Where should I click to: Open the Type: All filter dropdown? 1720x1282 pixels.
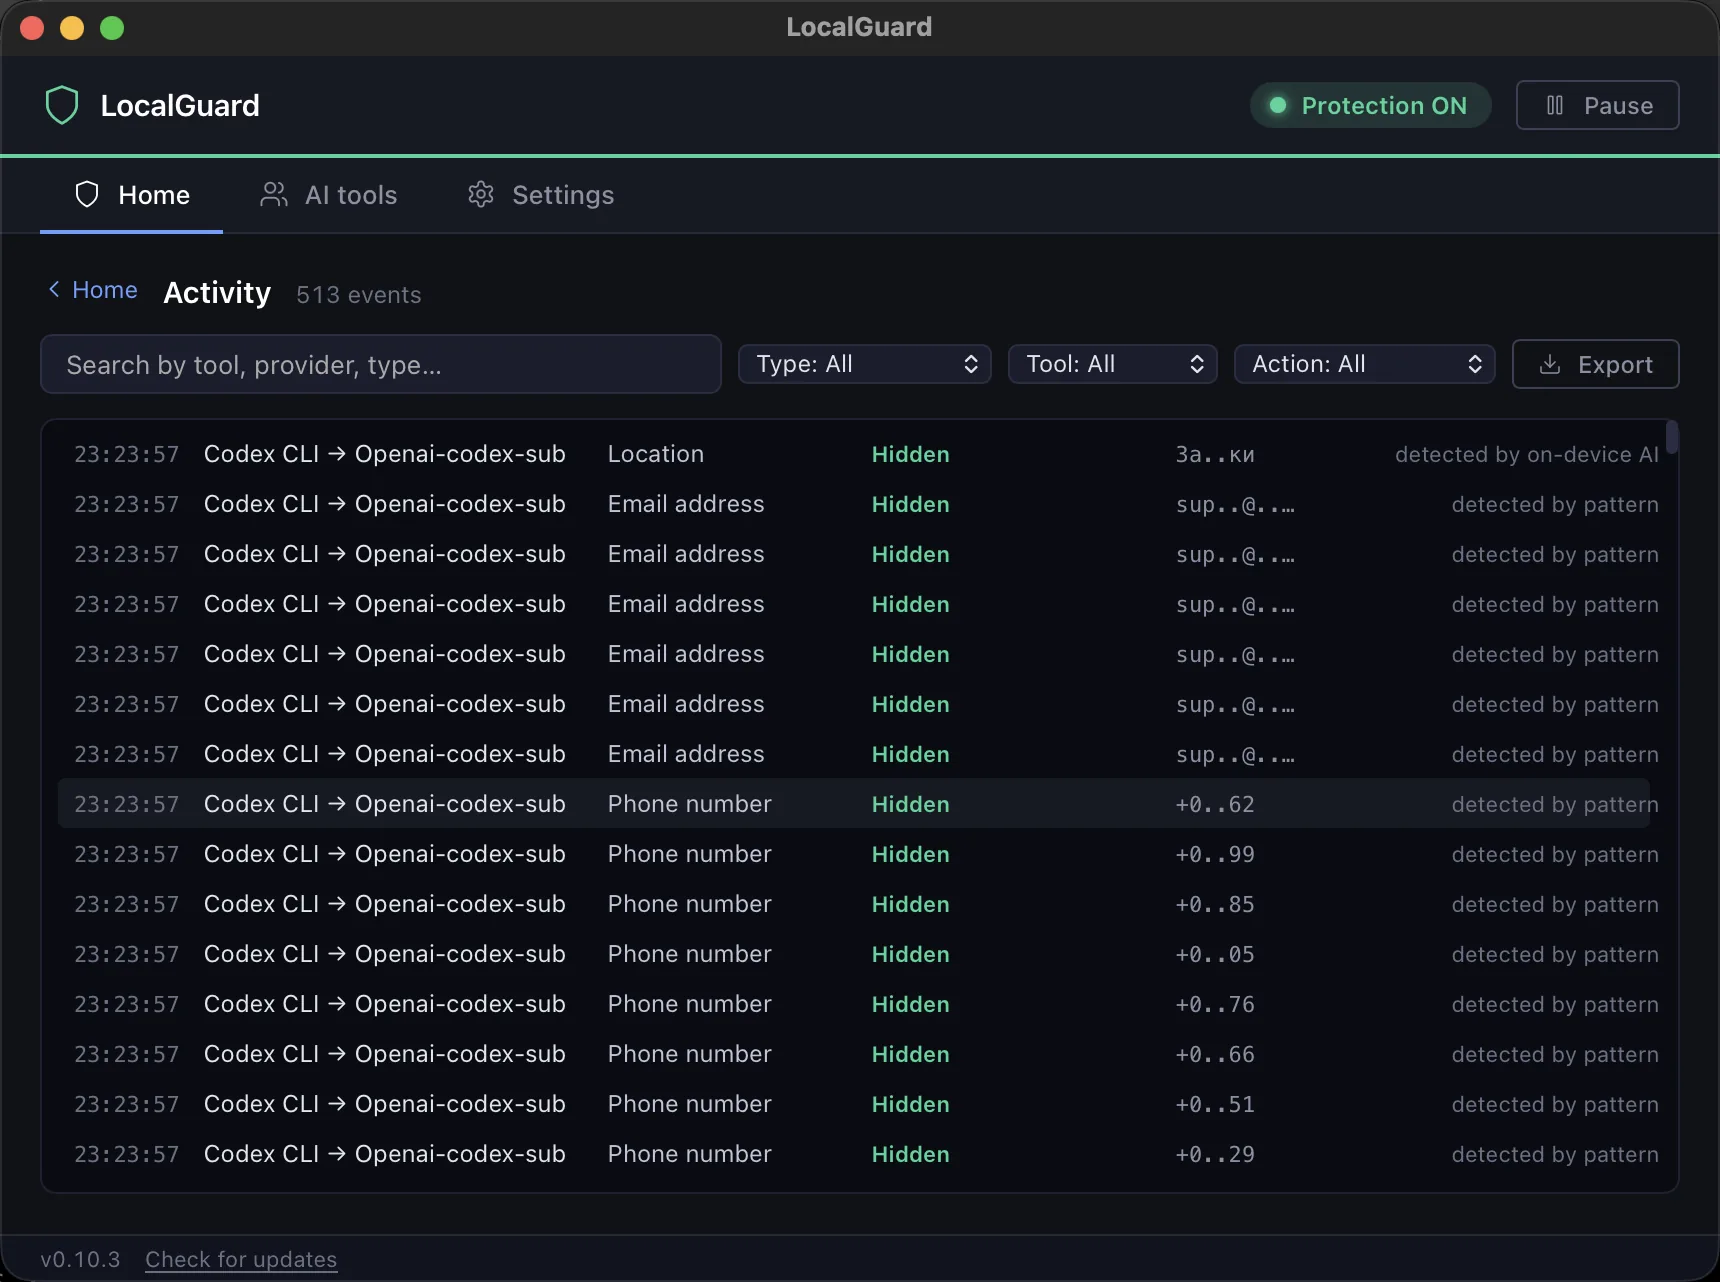pos(864,364)
